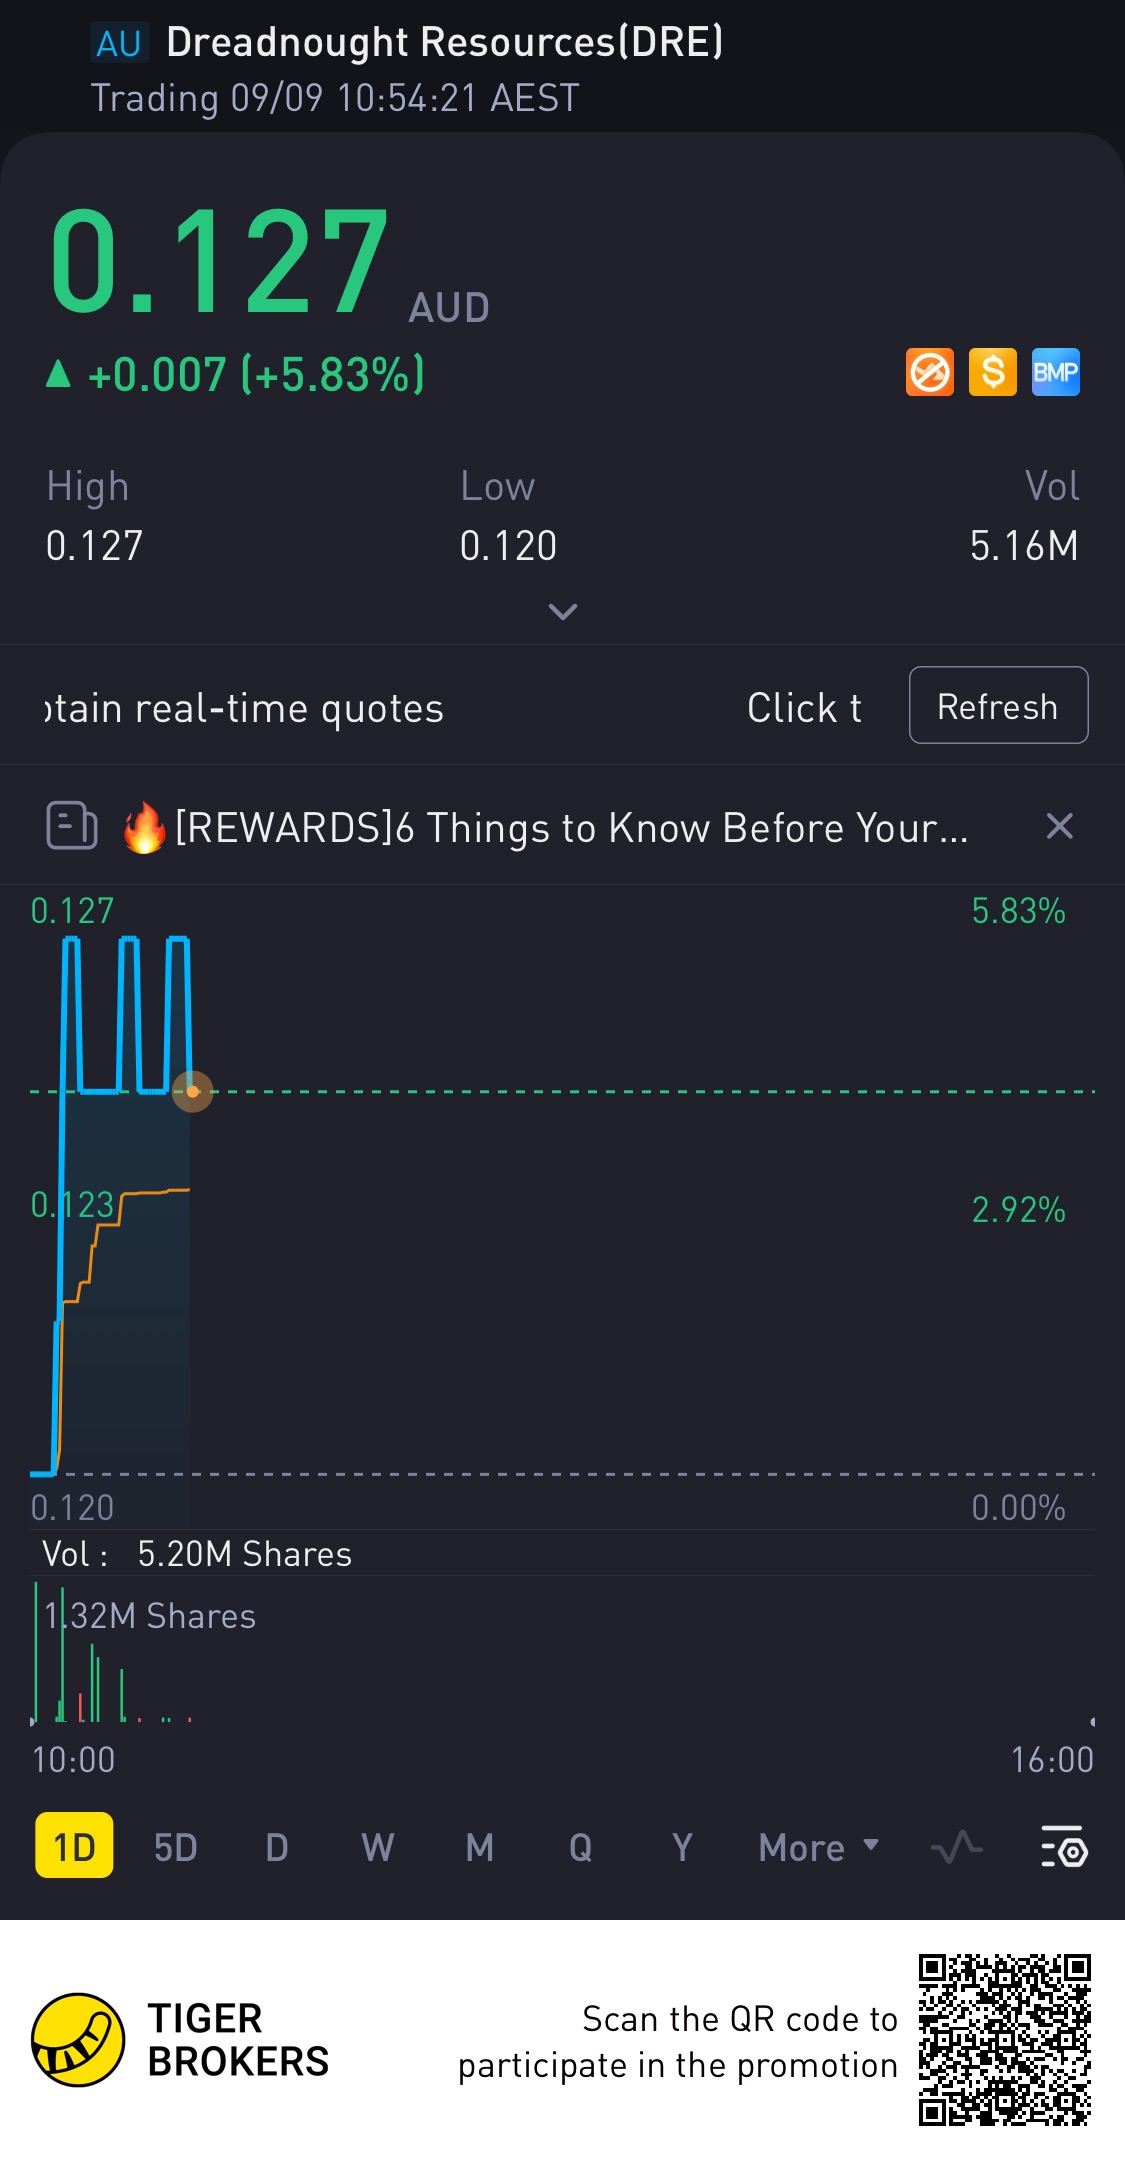Dismiss the REWARDS banner
The width and height of the screenshot is (1125, 2160).
click(x=1059, y=827)
